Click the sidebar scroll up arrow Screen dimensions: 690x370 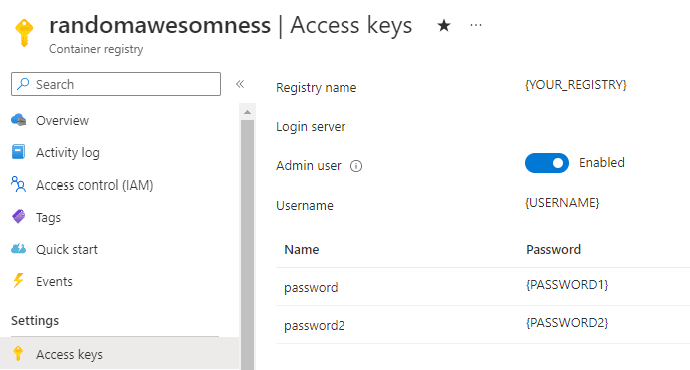pyautogui.click(x=247, y=112)
